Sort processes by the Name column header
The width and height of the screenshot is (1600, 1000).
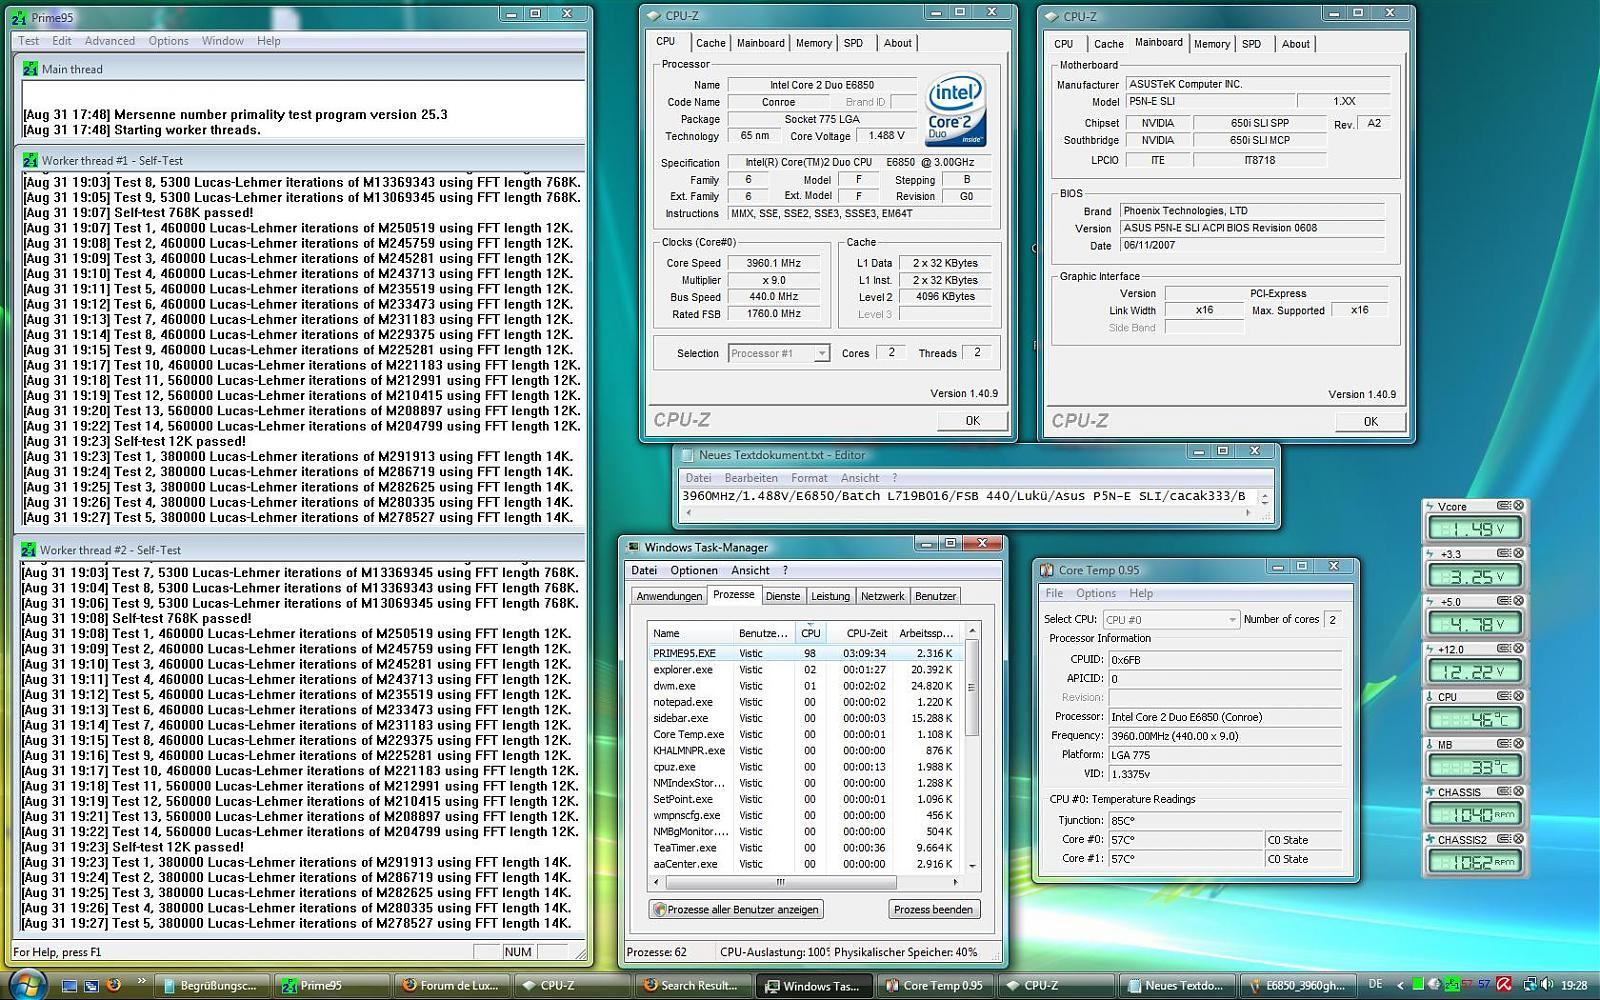690,633
